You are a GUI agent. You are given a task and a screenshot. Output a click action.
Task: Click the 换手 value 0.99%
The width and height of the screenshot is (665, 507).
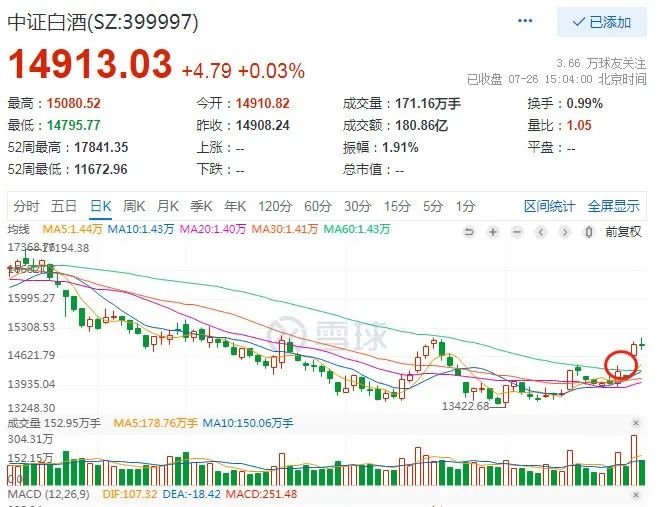click(x=584, y=103)
